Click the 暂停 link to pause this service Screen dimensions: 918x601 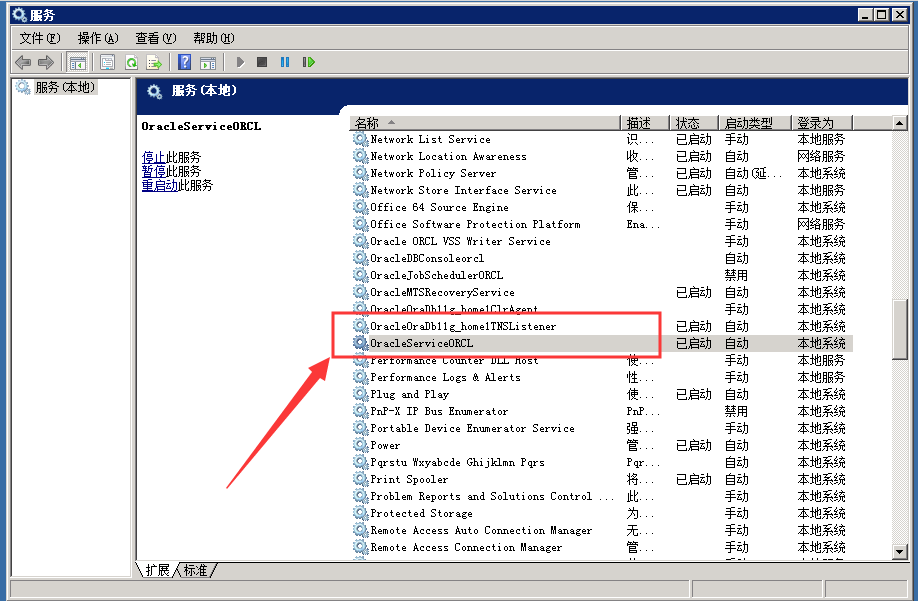(153, 171)
